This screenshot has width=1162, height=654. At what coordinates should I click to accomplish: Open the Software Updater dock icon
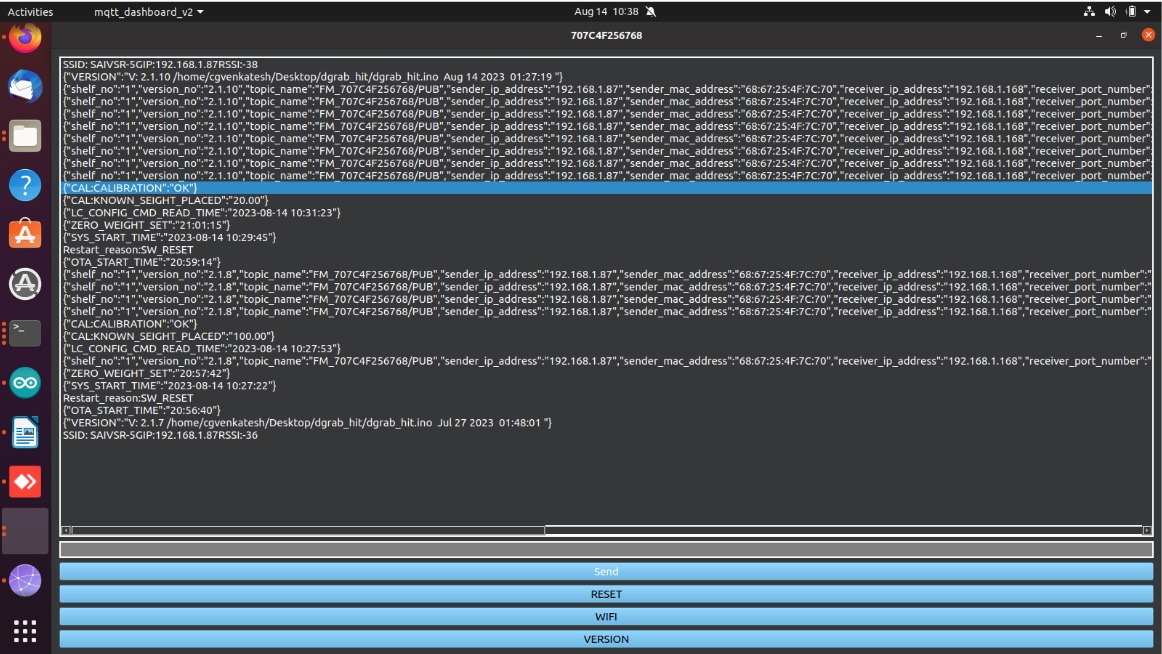click(25, 283)
